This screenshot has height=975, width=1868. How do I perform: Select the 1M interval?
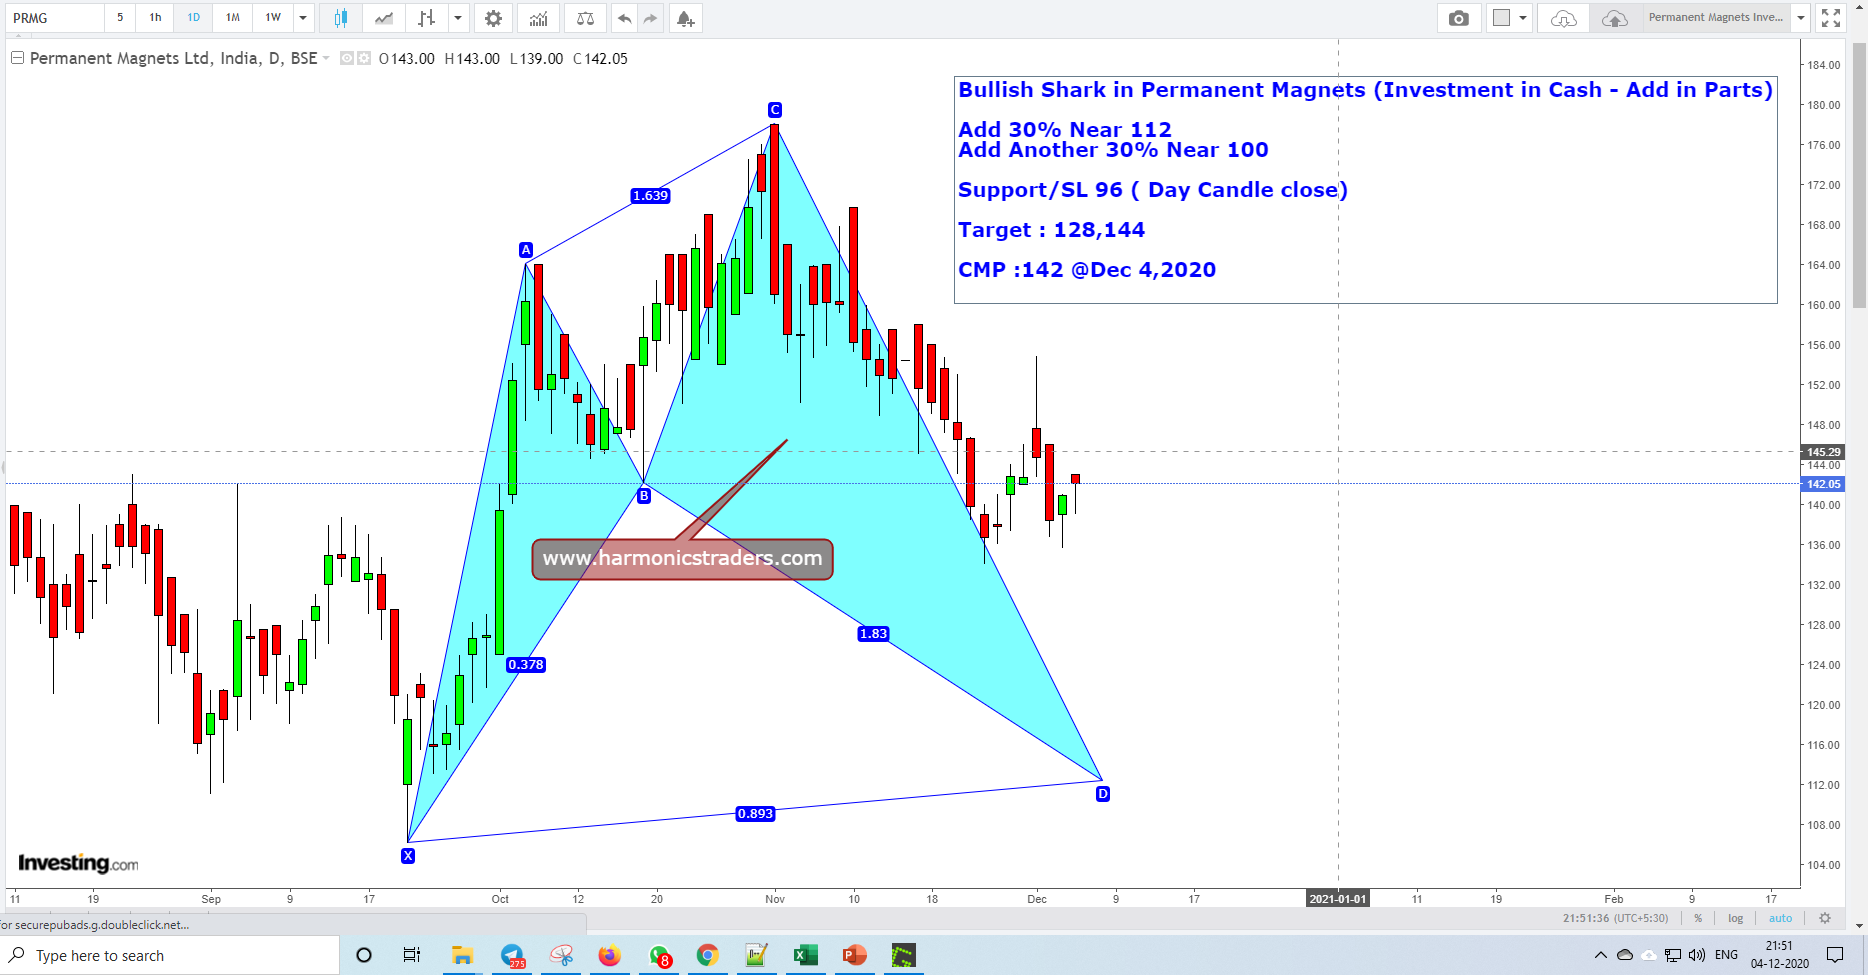click(233, 18)
